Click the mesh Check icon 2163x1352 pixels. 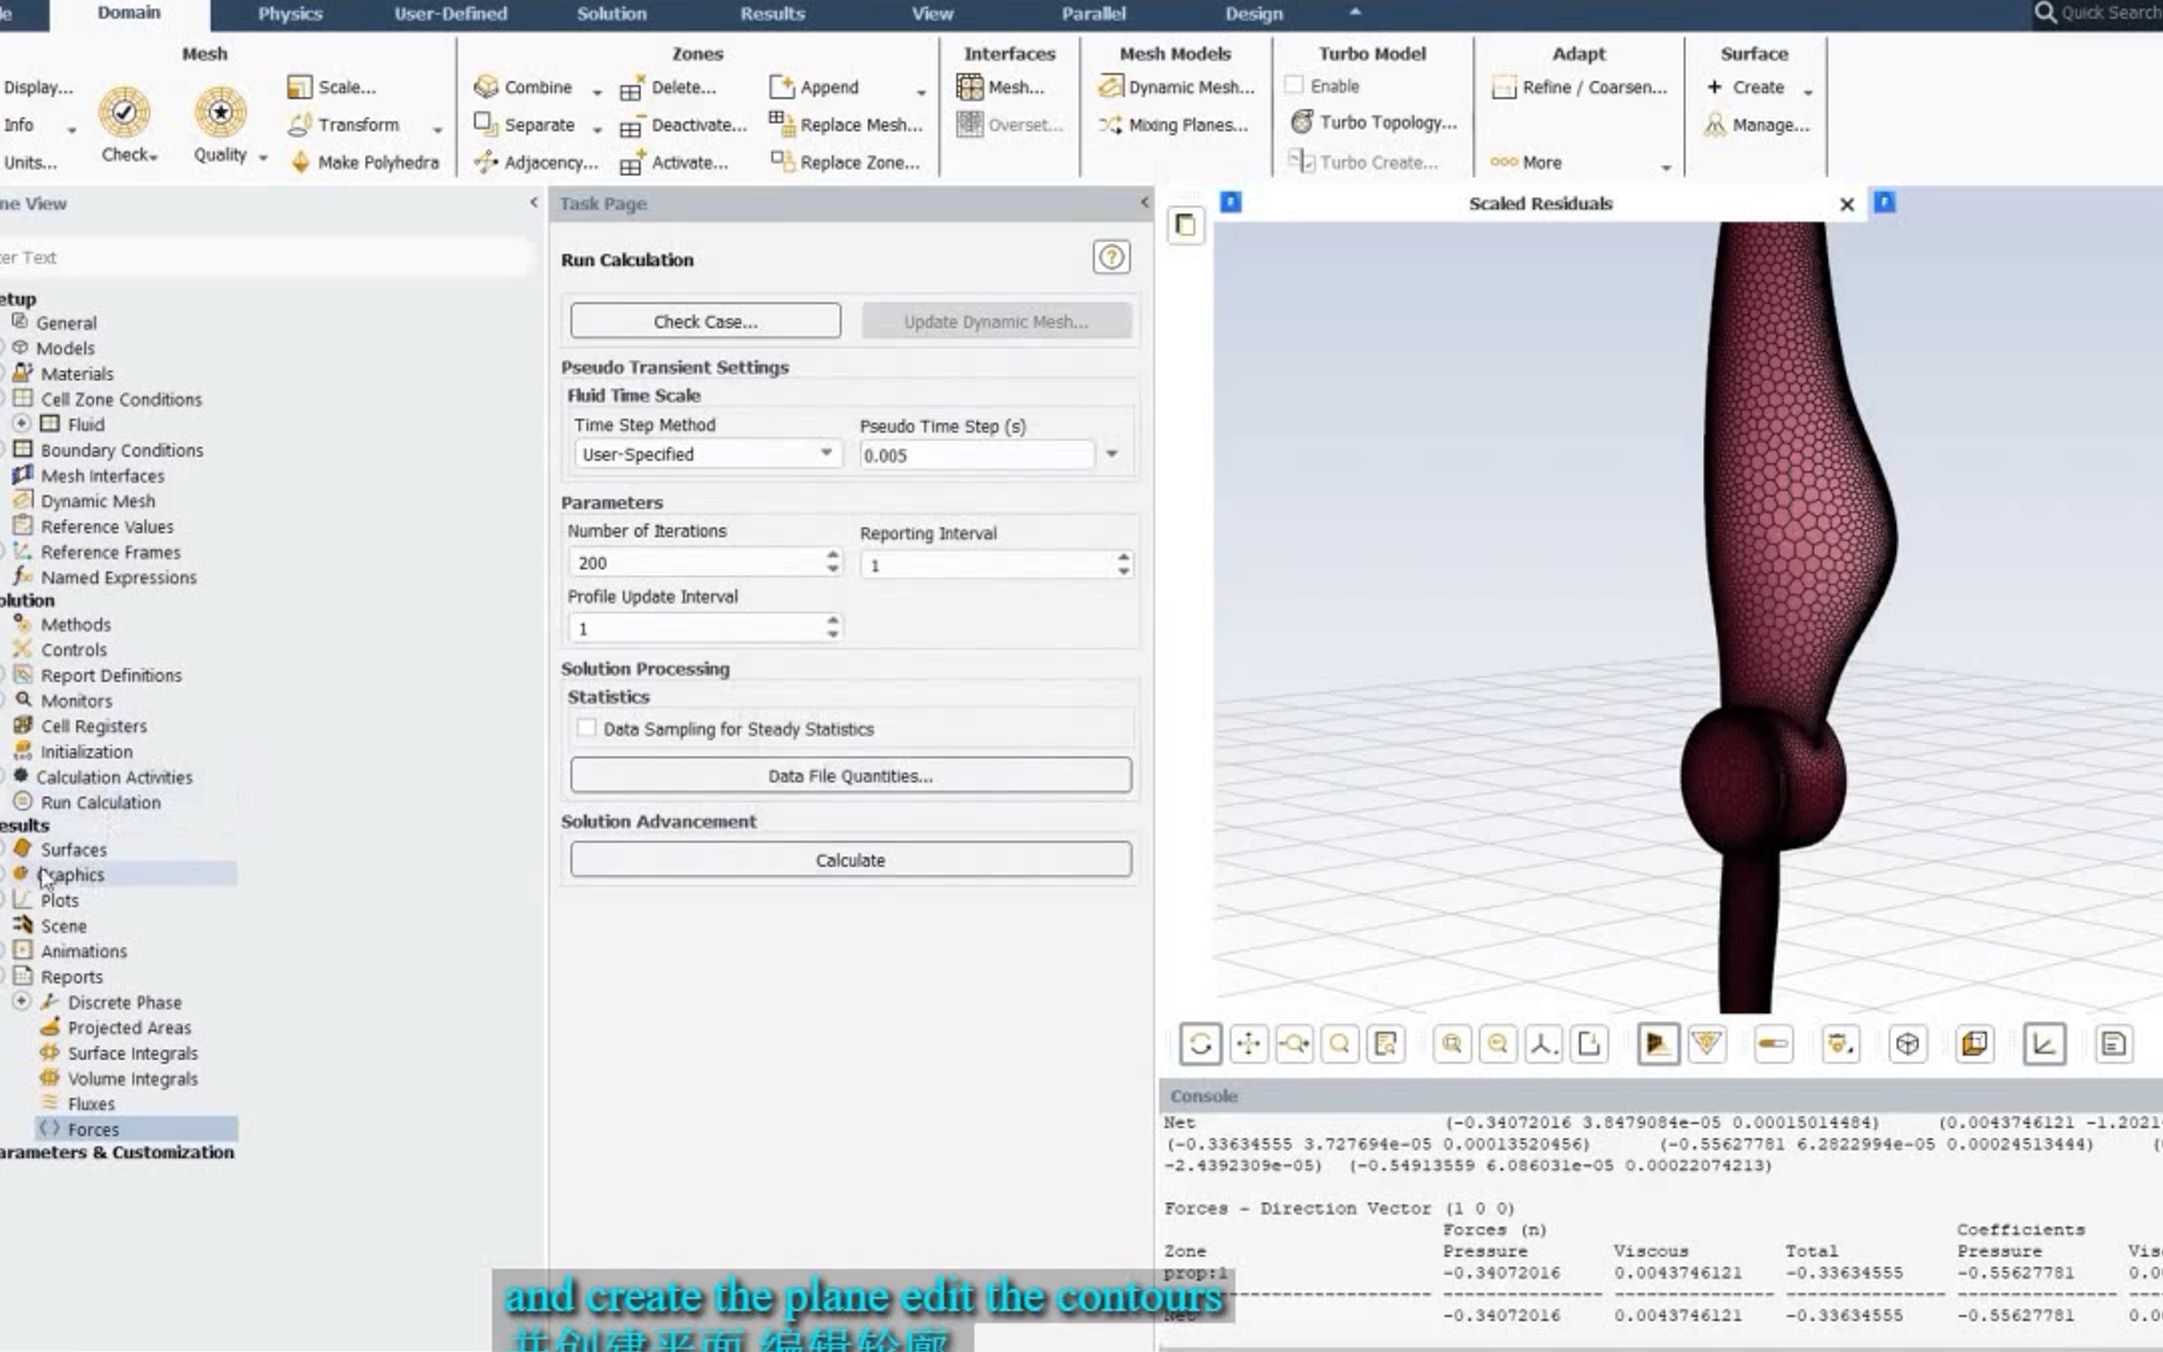pos(124,112)
